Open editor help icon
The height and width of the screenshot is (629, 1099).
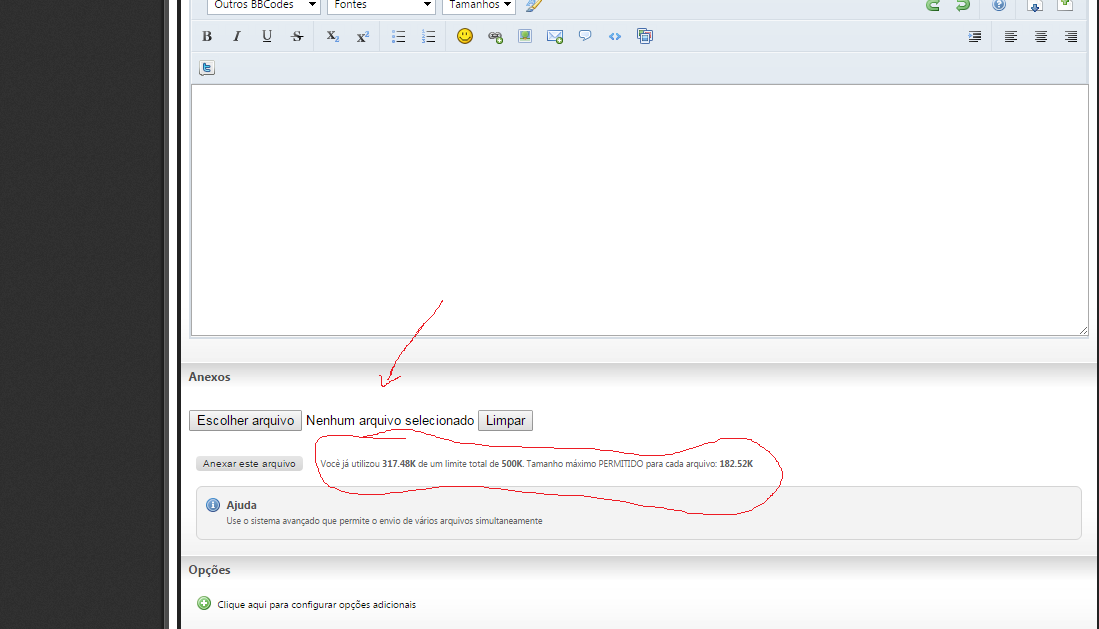tap(999, 5)
